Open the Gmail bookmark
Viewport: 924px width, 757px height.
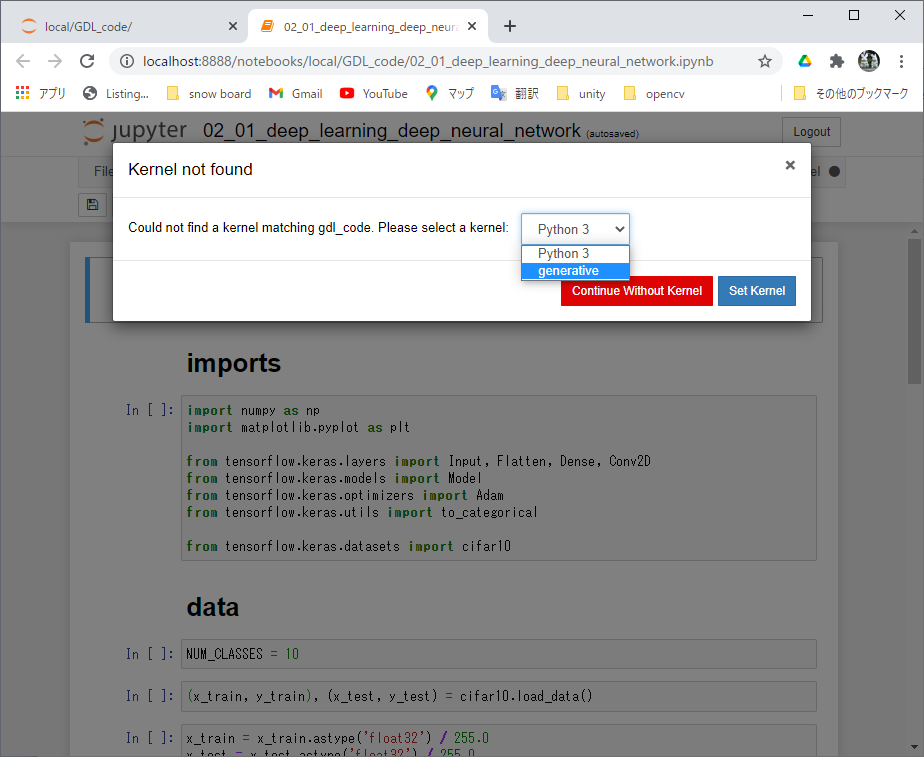(296, 93)
